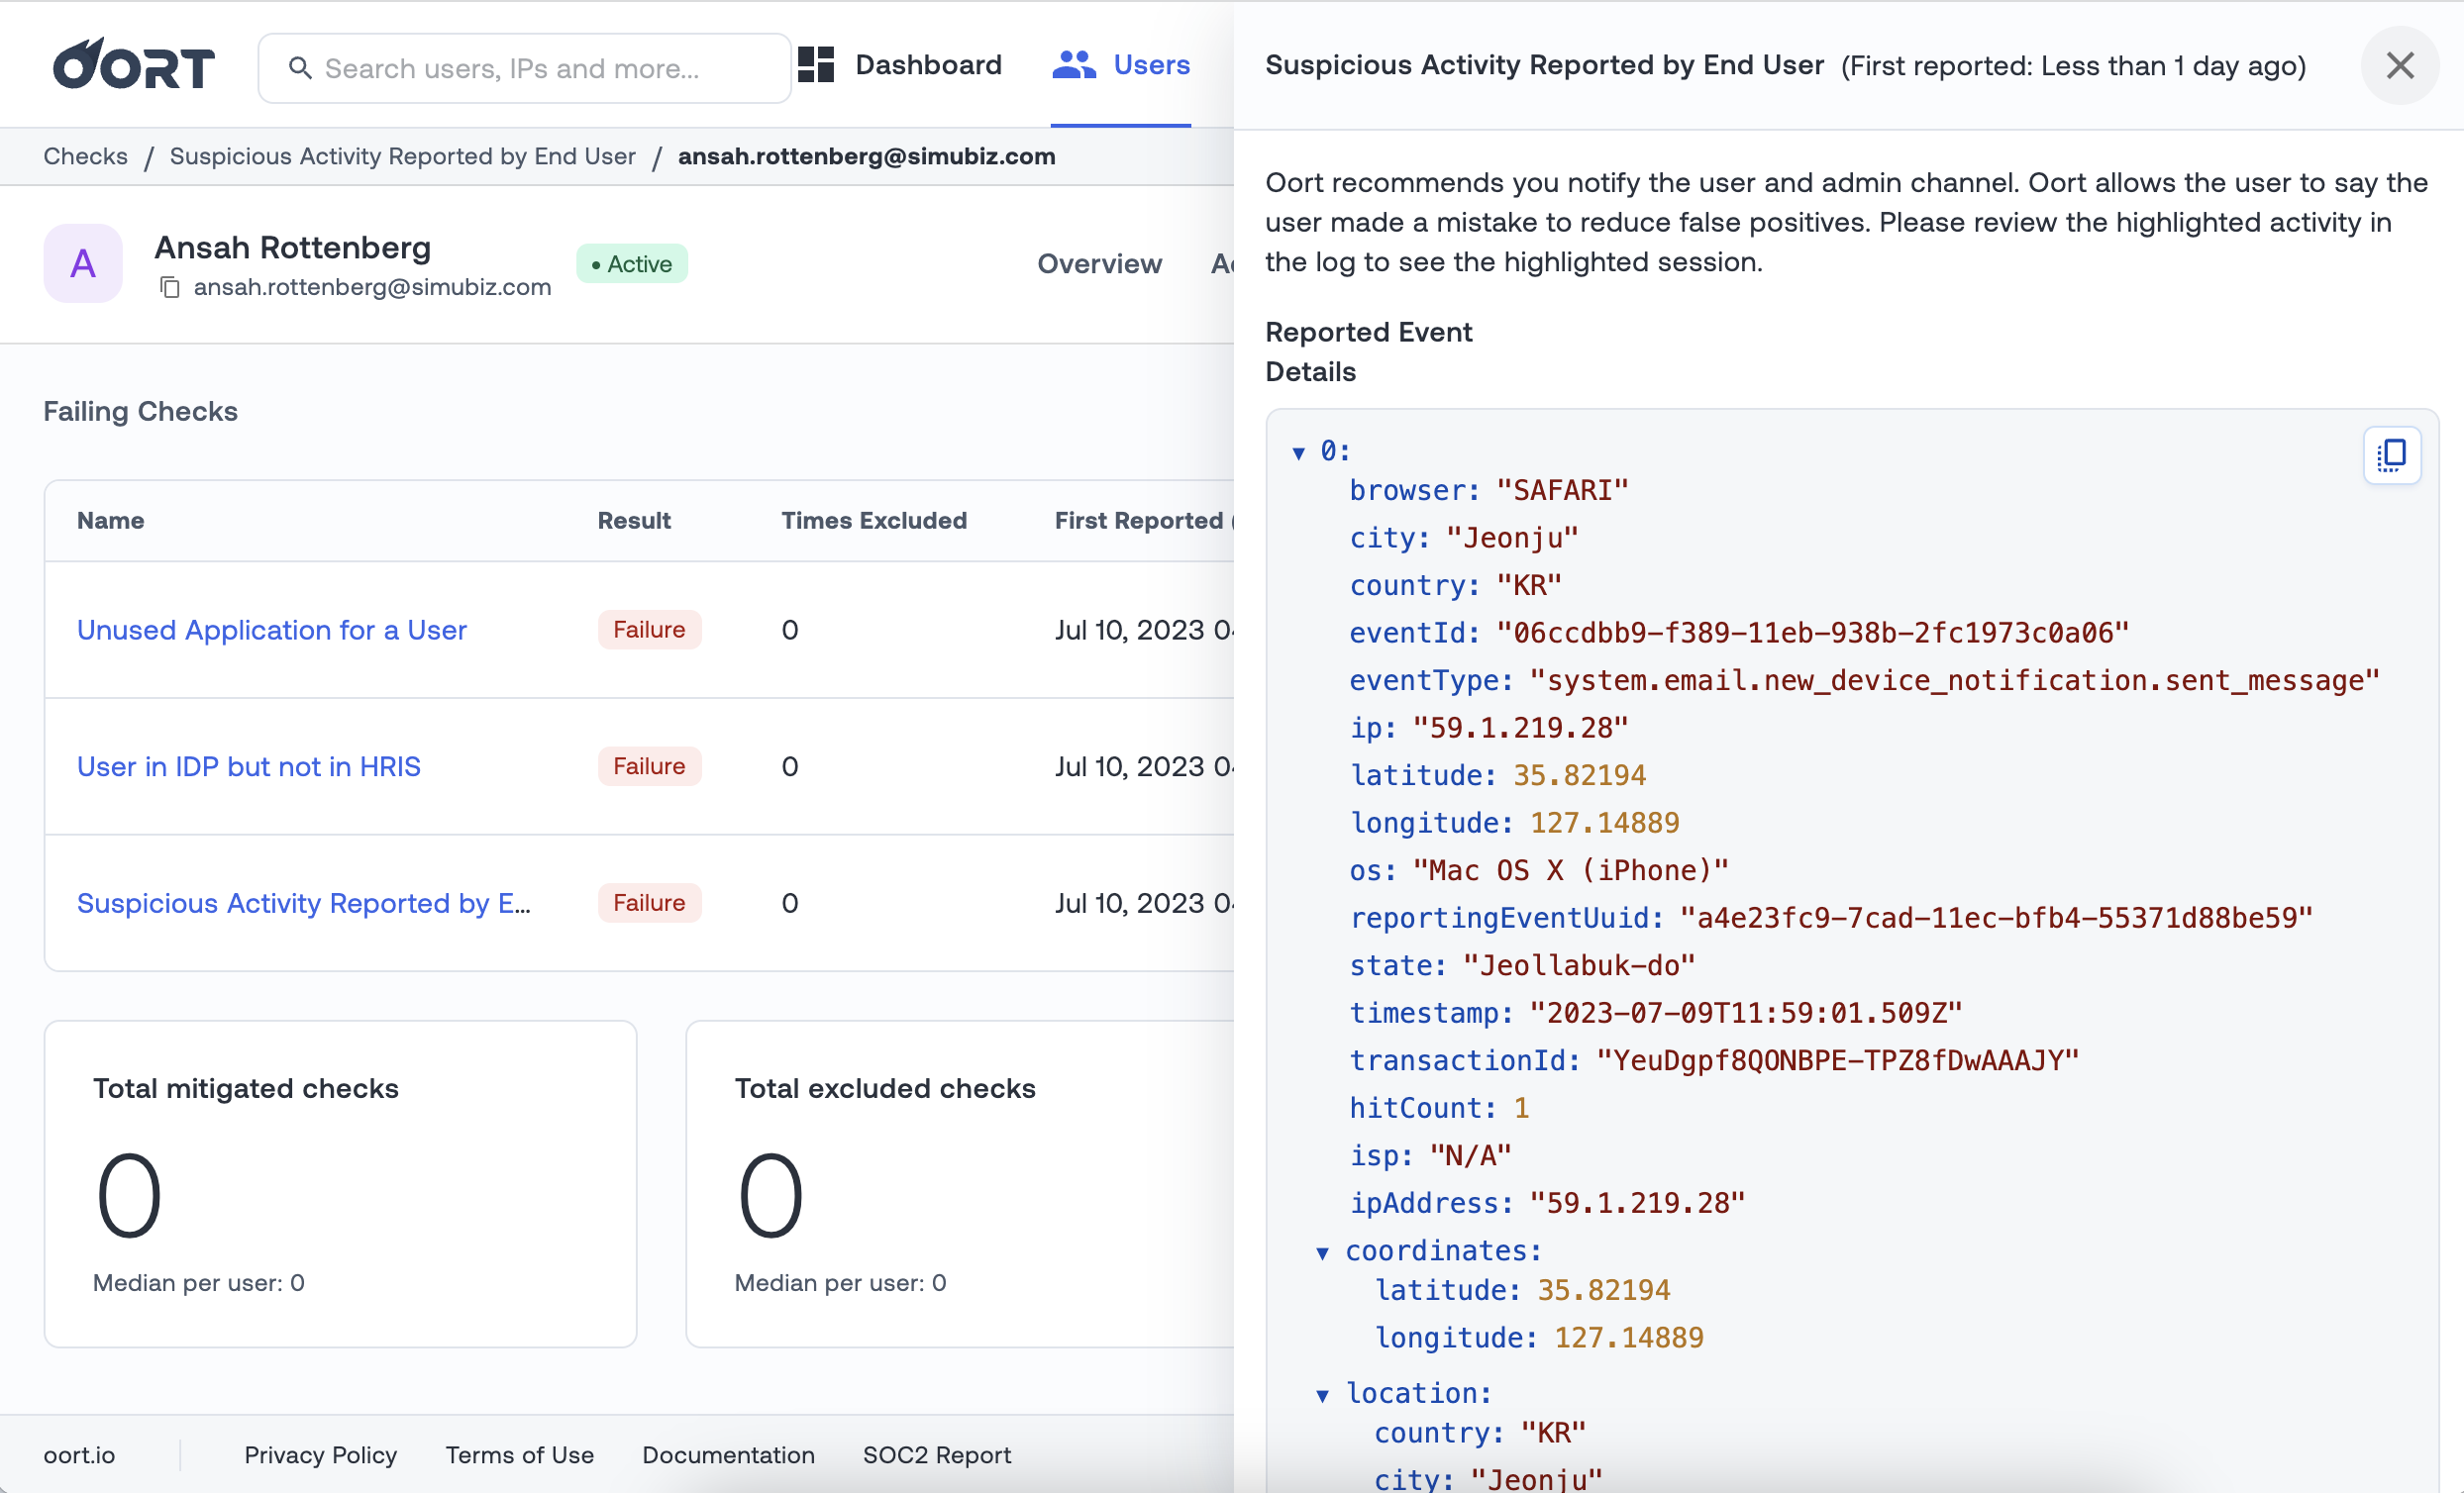The height and width of the screenshot is (1493, 2464).
Task: Click the search magnifier icon
Action: click(x=299, y=68)
